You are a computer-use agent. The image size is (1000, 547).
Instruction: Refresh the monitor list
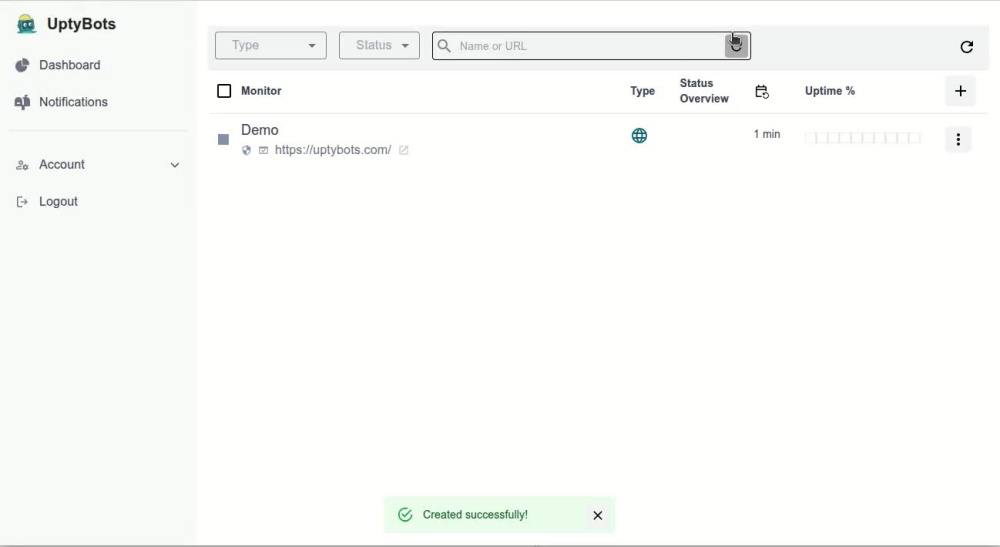click(966, 47)
